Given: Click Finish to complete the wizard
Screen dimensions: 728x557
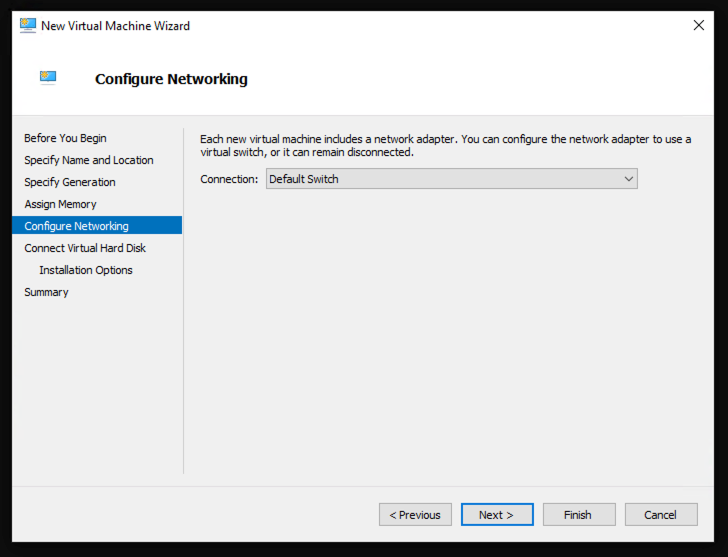Looking at the screenshot, I should click(577, 515).
